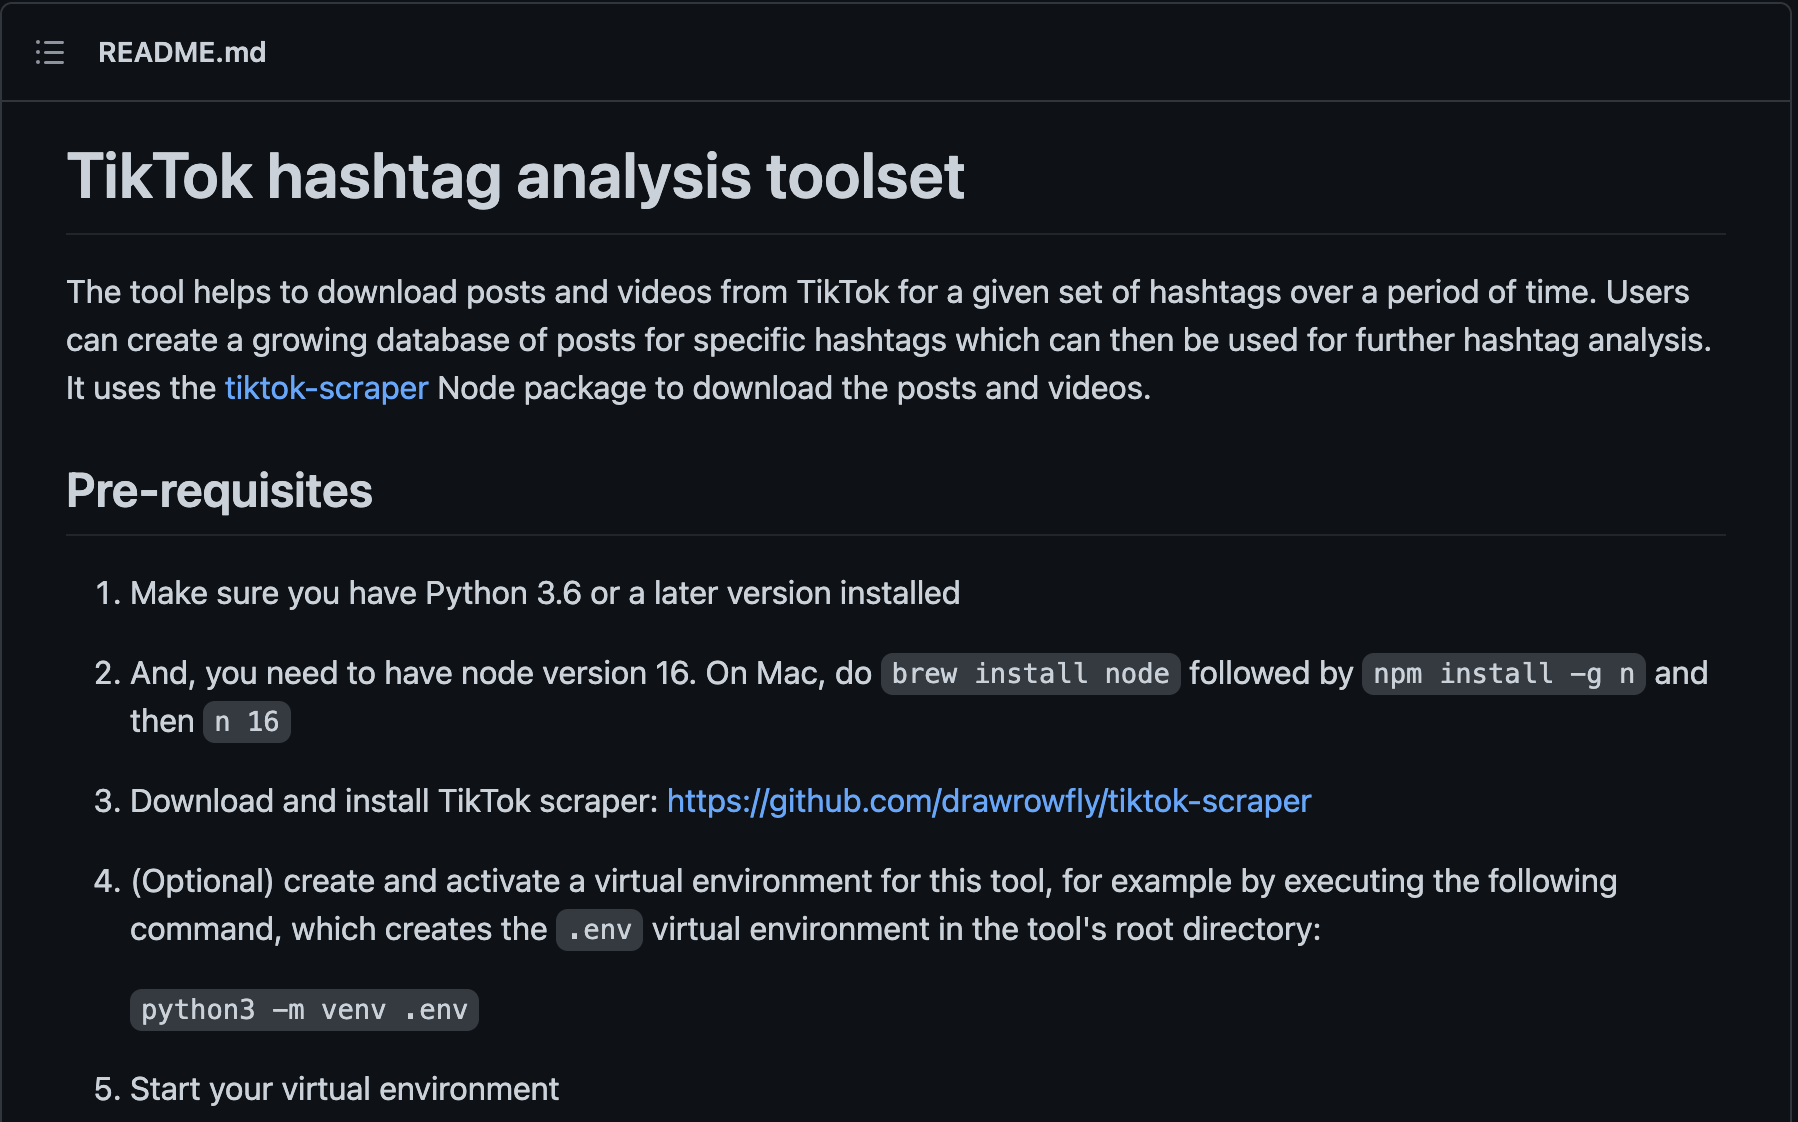Click the n 16 inline code

247,721
